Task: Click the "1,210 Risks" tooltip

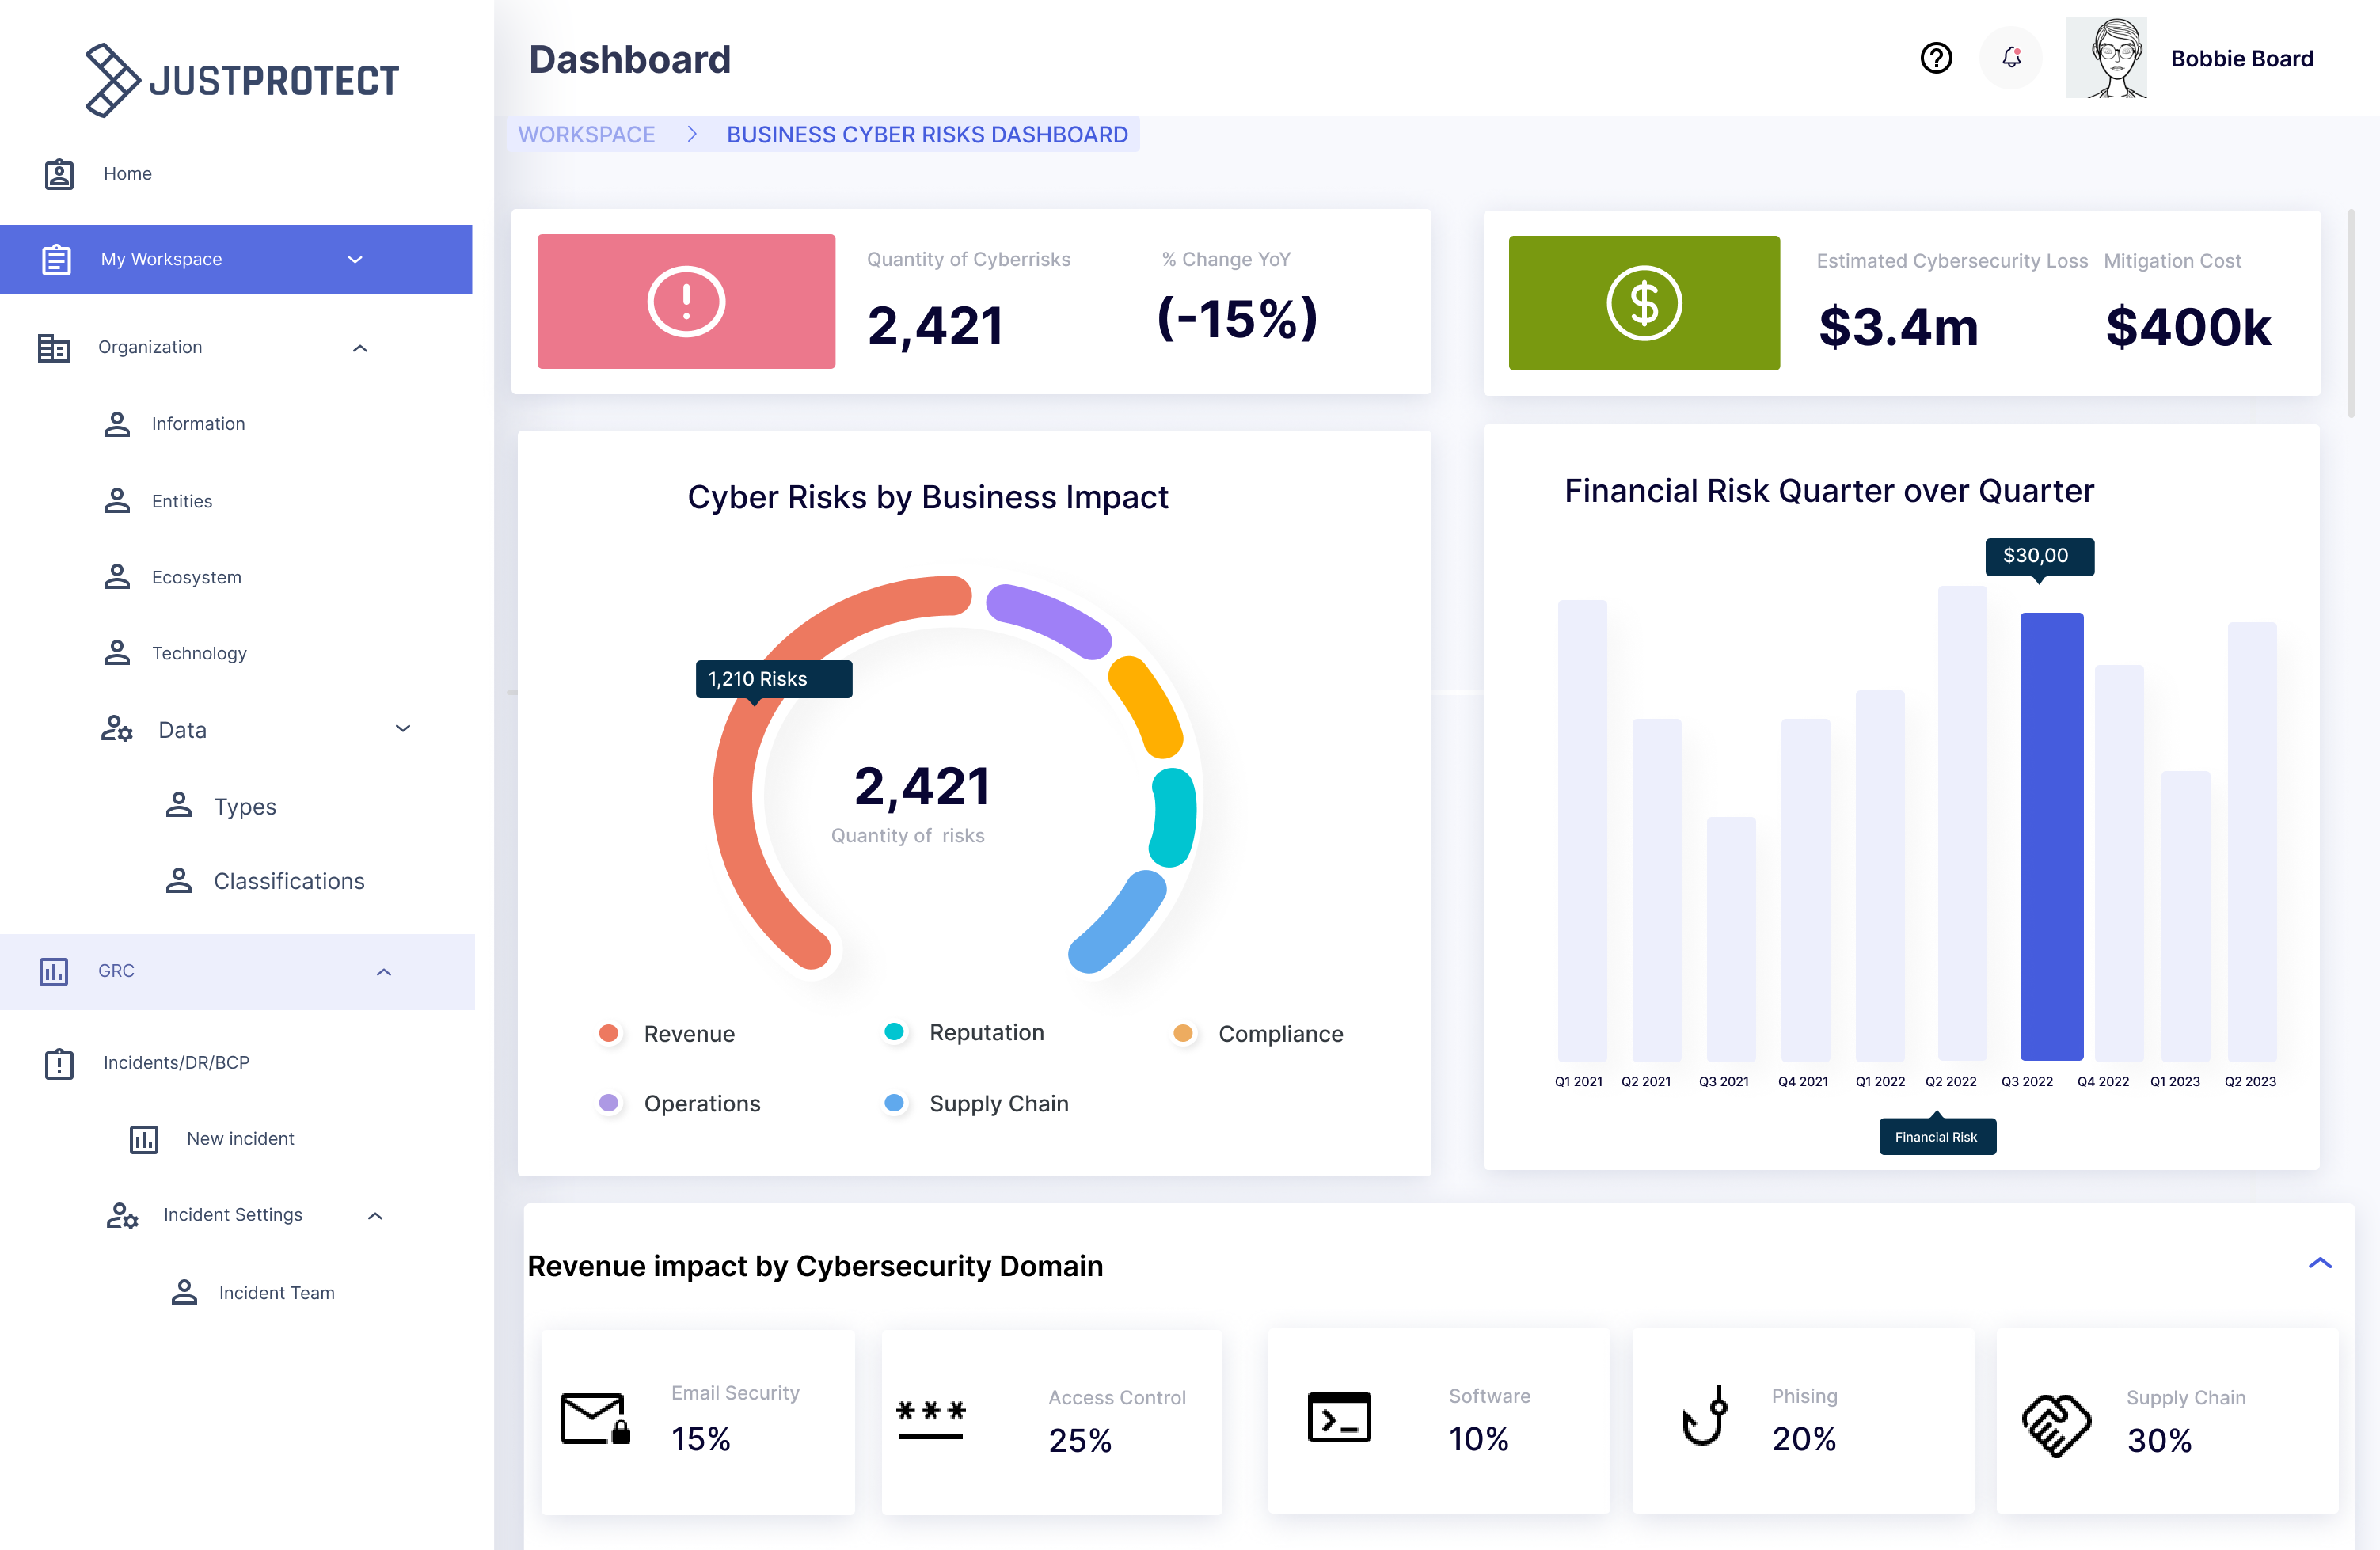Action: (x=773, y=679)
